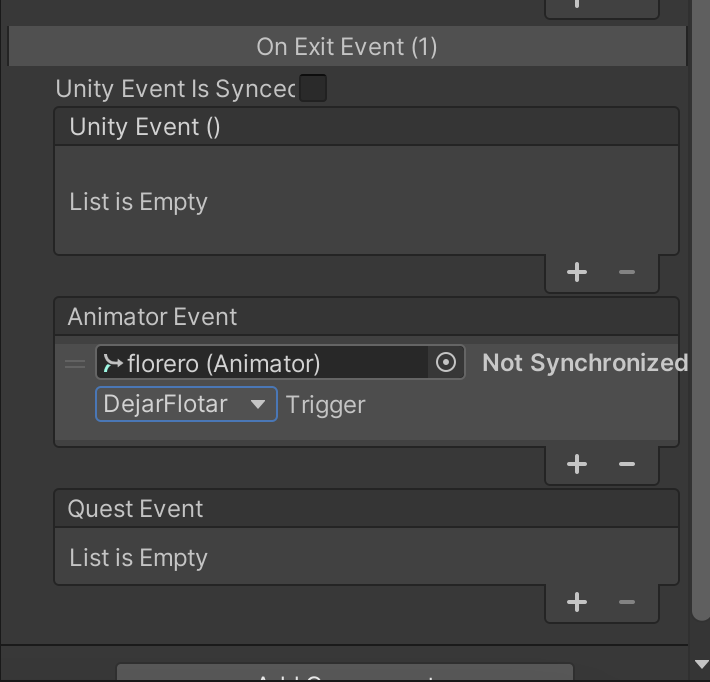Open the DejarFlotar parameter dropdown
Image resolution: width=710 pixels, height=682 pixels.
click(x=186, y=404)
